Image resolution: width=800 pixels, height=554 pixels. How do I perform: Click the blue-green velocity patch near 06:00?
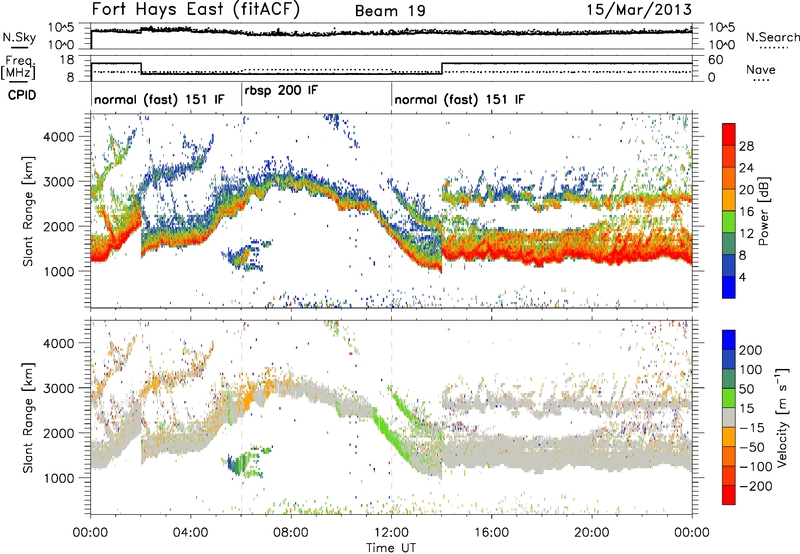(246, 461)
